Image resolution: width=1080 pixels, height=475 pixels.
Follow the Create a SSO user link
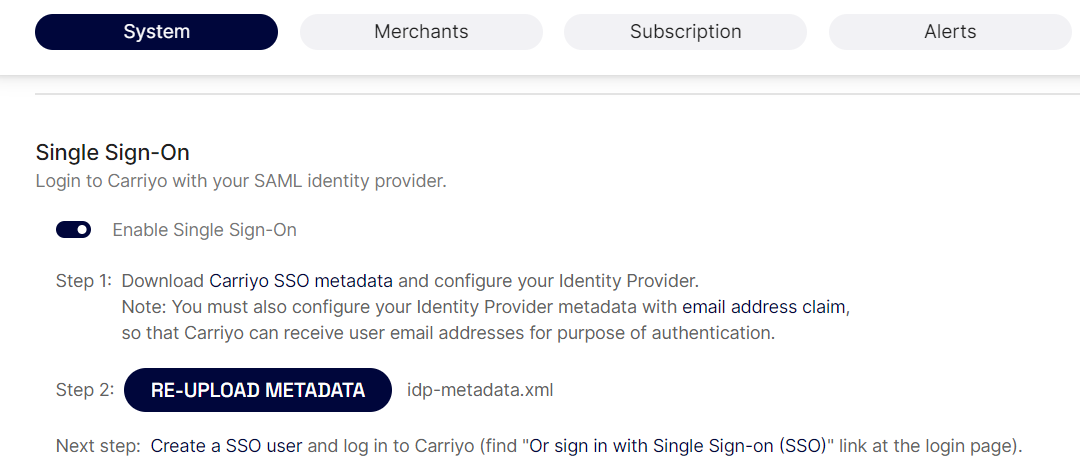[x=227, y=446]
